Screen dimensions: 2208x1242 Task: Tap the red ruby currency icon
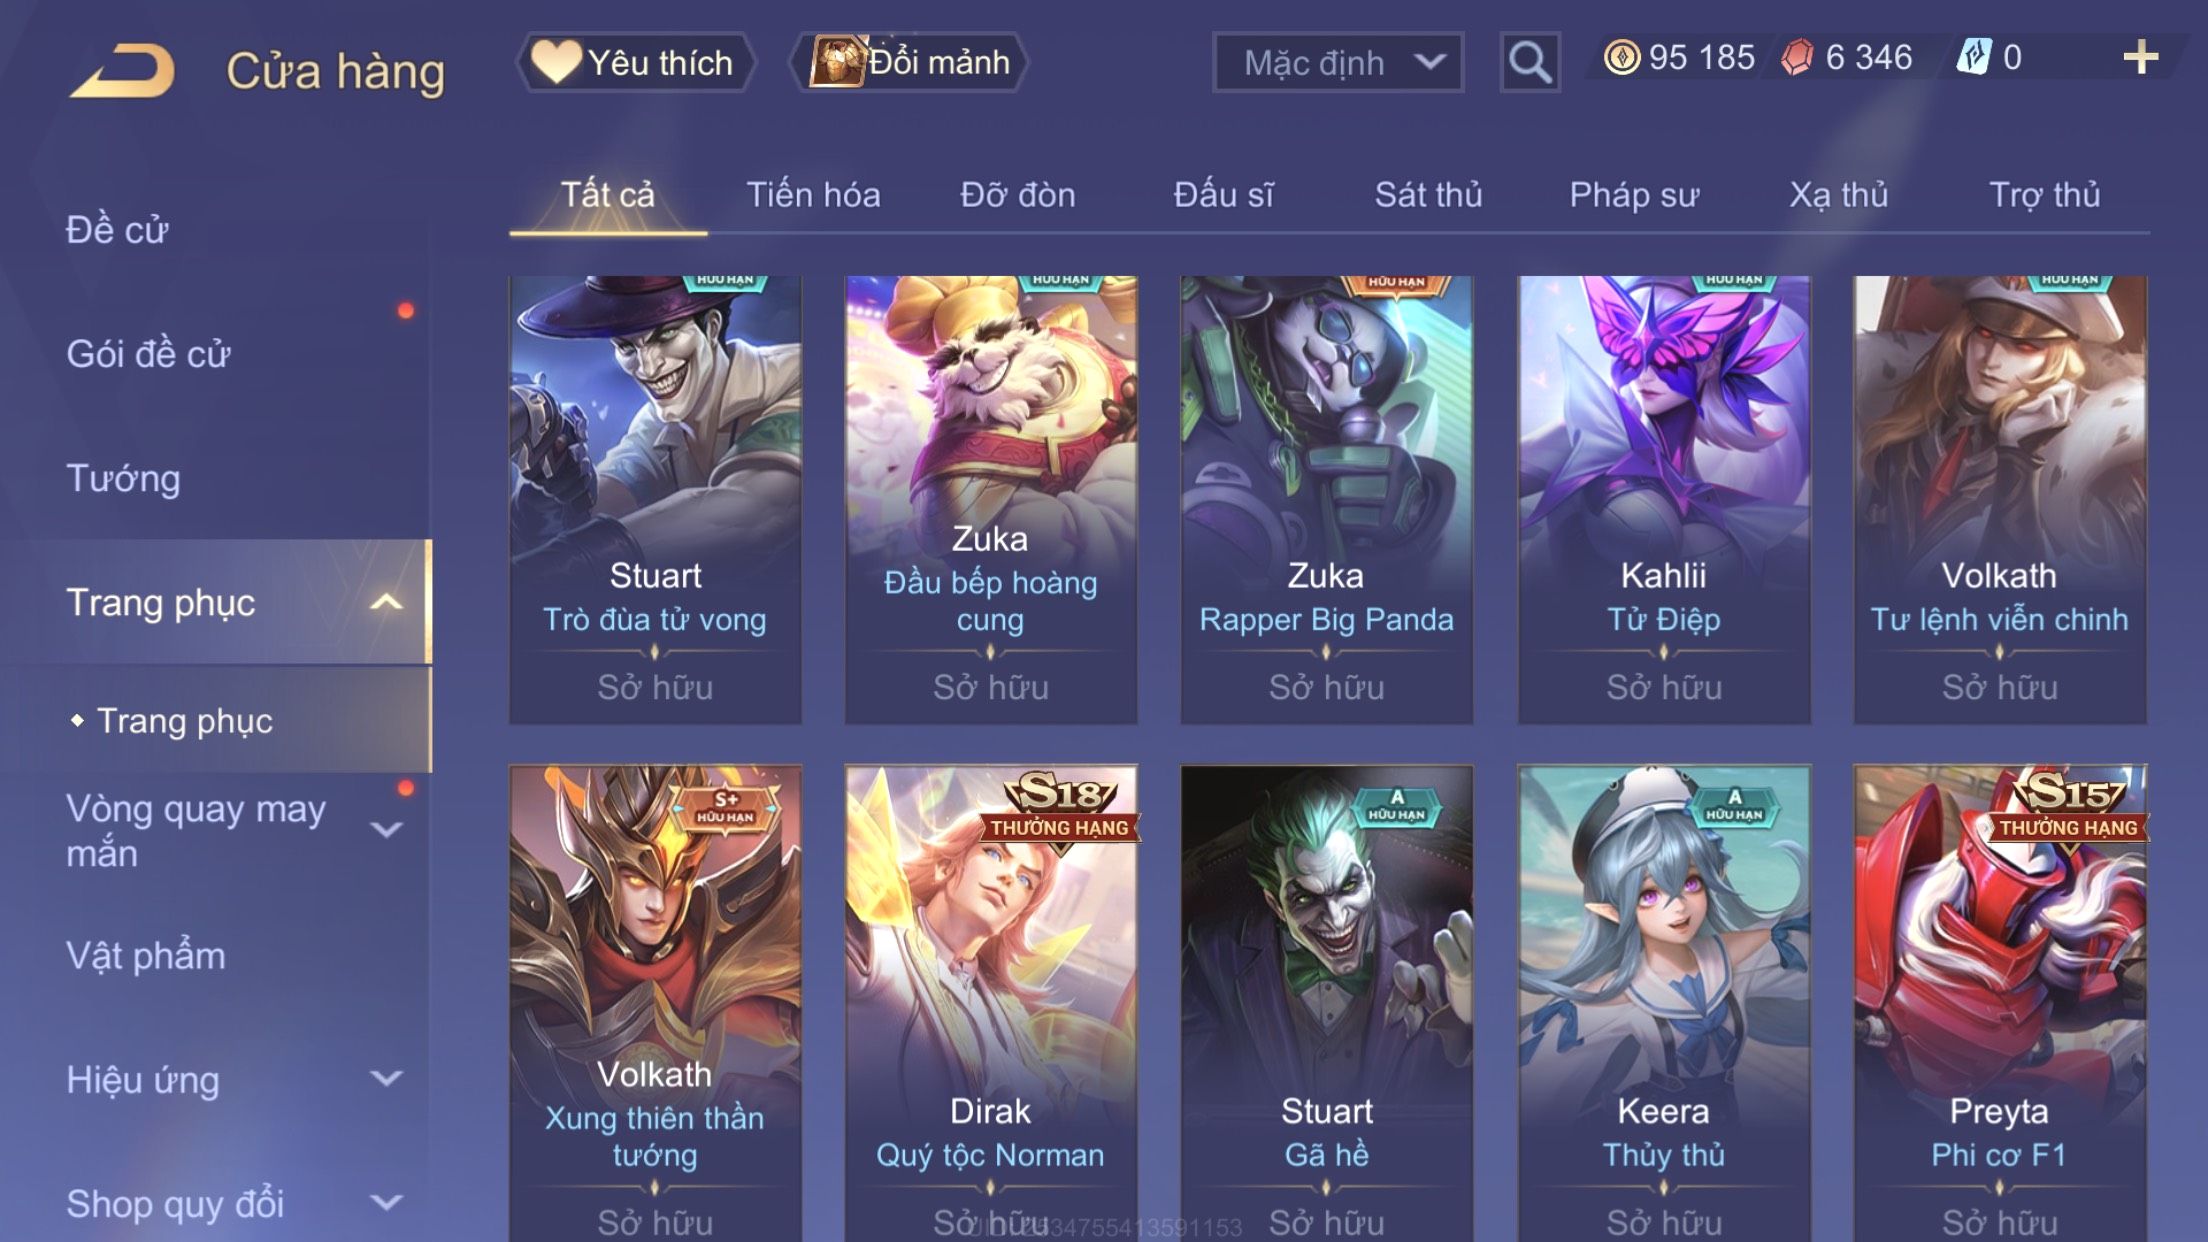point(1797,57)
